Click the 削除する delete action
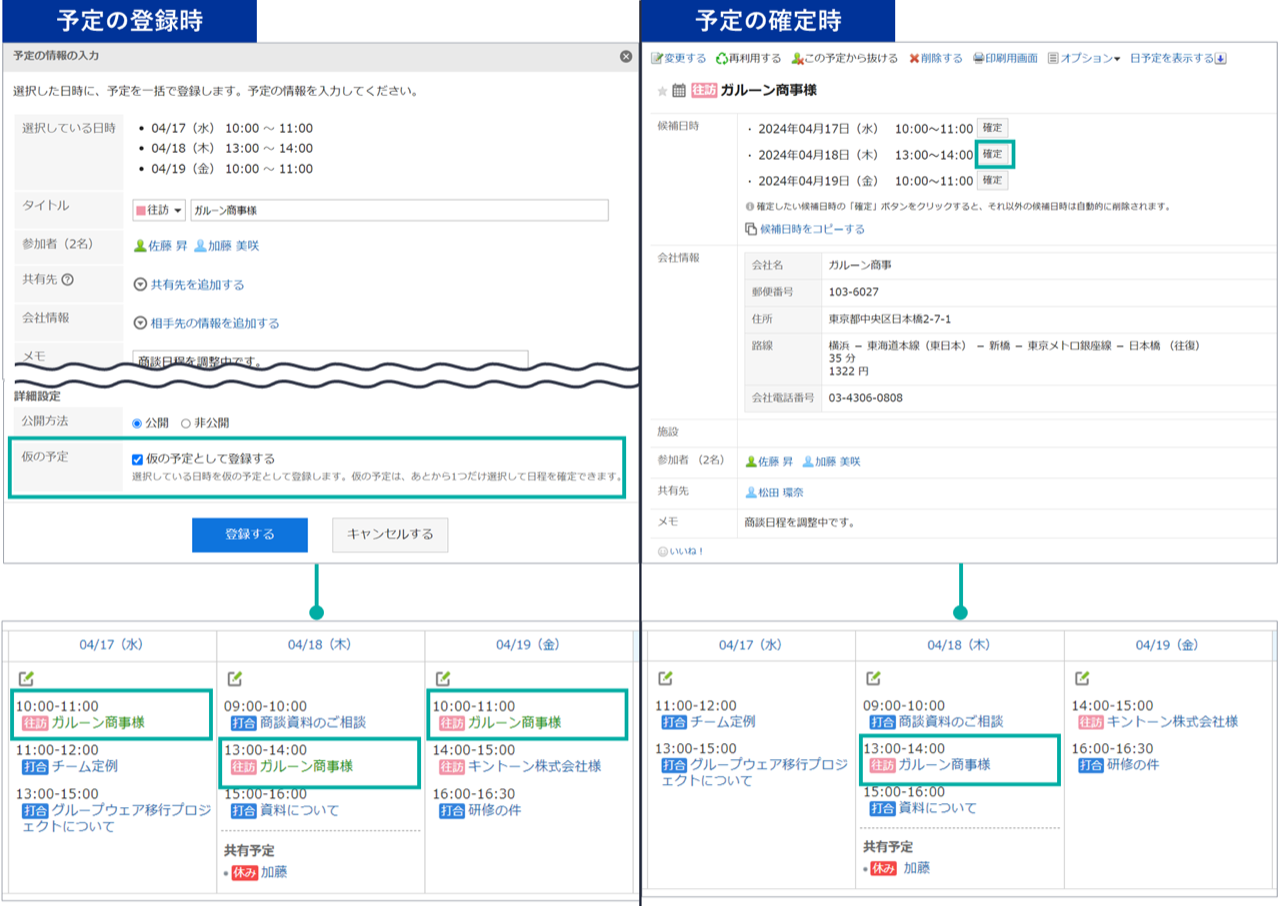This screenshot has width=1280, height=906. (x=936, y=59)
